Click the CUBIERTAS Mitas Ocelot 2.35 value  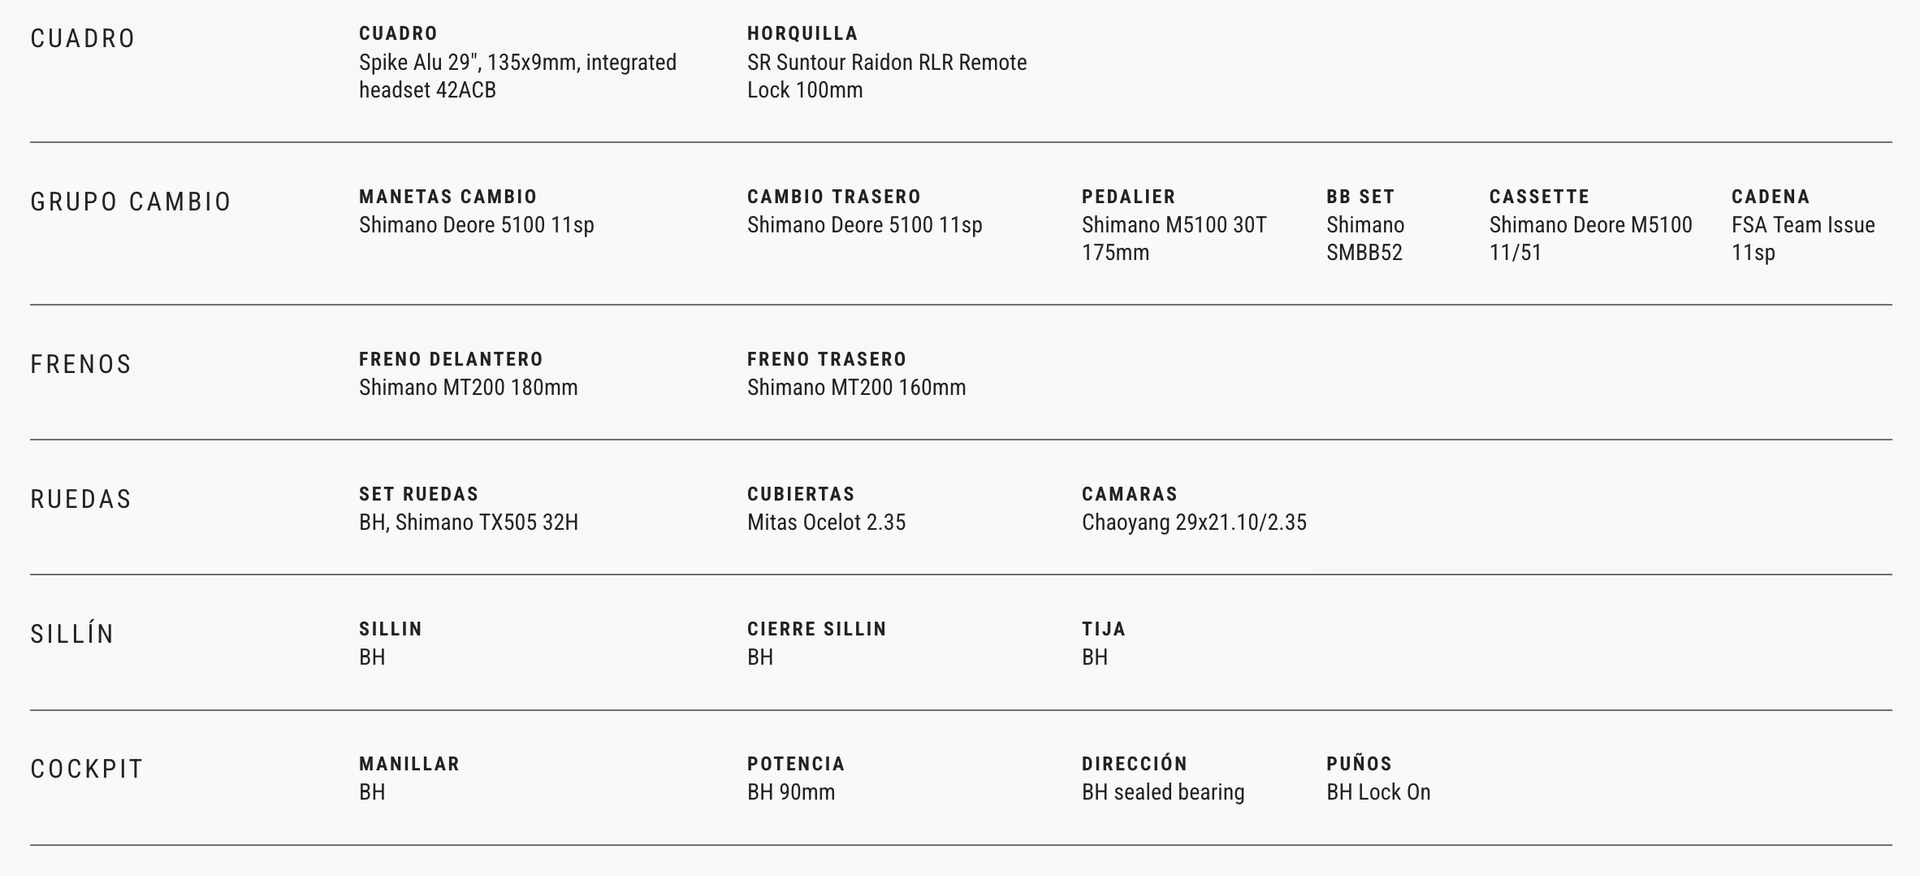pyautogui.click(x=826, y=523)
